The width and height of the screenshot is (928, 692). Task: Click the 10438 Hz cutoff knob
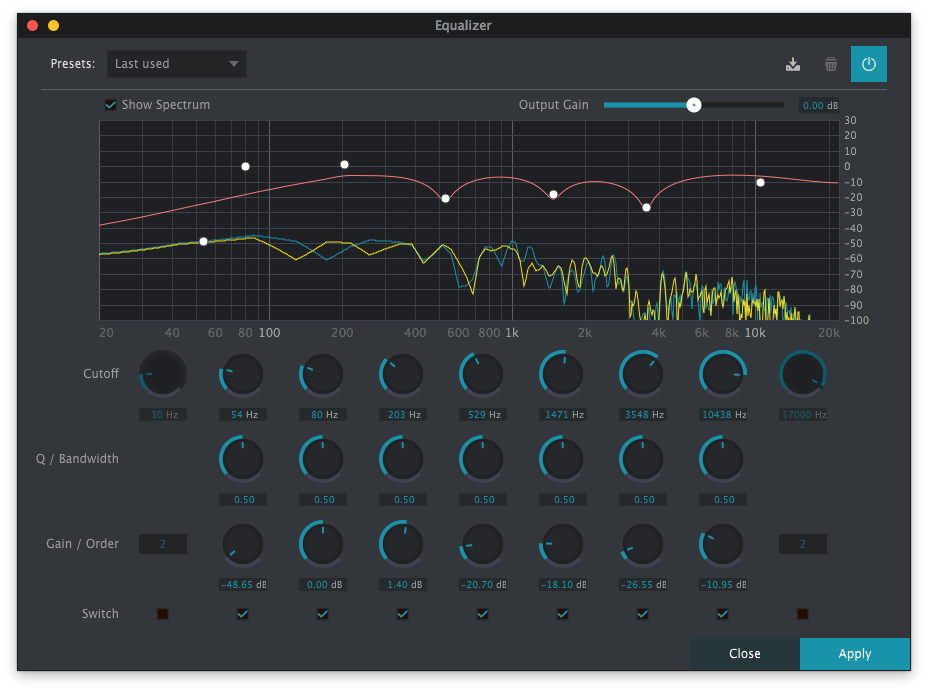point(722,374)
